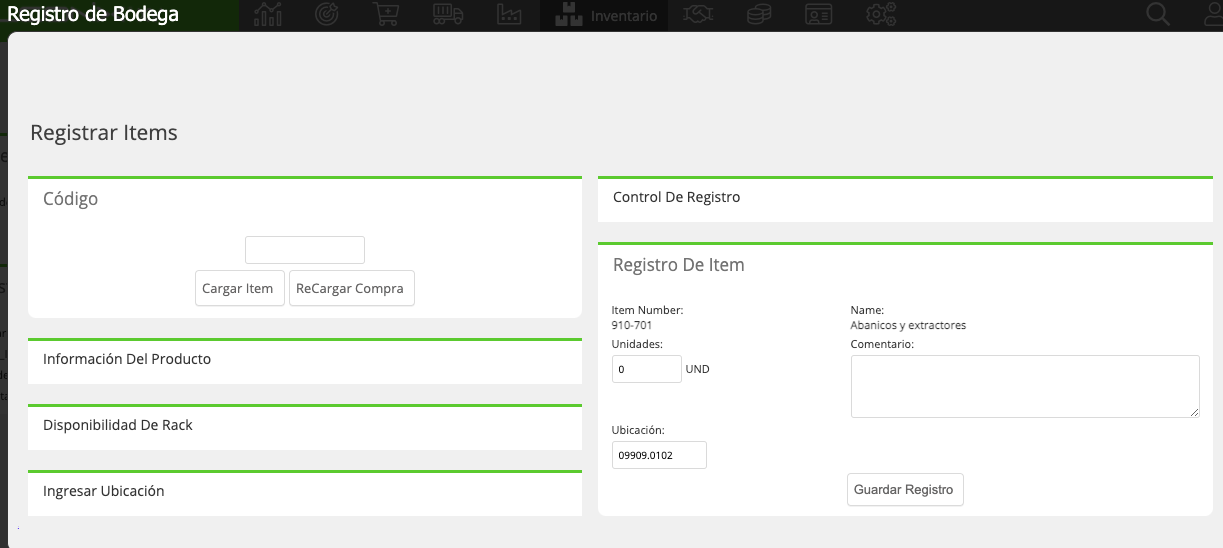Click the Código panel heading

pos(71,199)
